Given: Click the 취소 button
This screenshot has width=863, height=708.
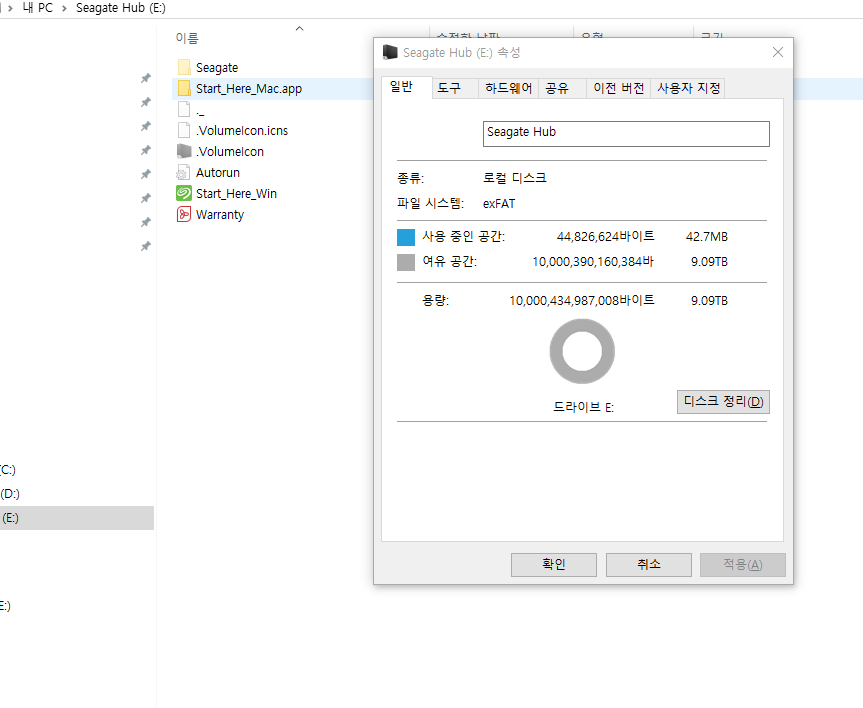Looking at the screenshot, I should 648,564.
